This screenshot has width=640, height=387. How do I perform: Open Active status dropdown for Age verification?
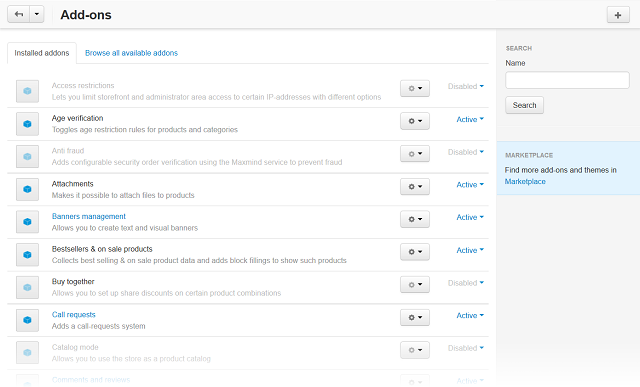pos(470,119)
